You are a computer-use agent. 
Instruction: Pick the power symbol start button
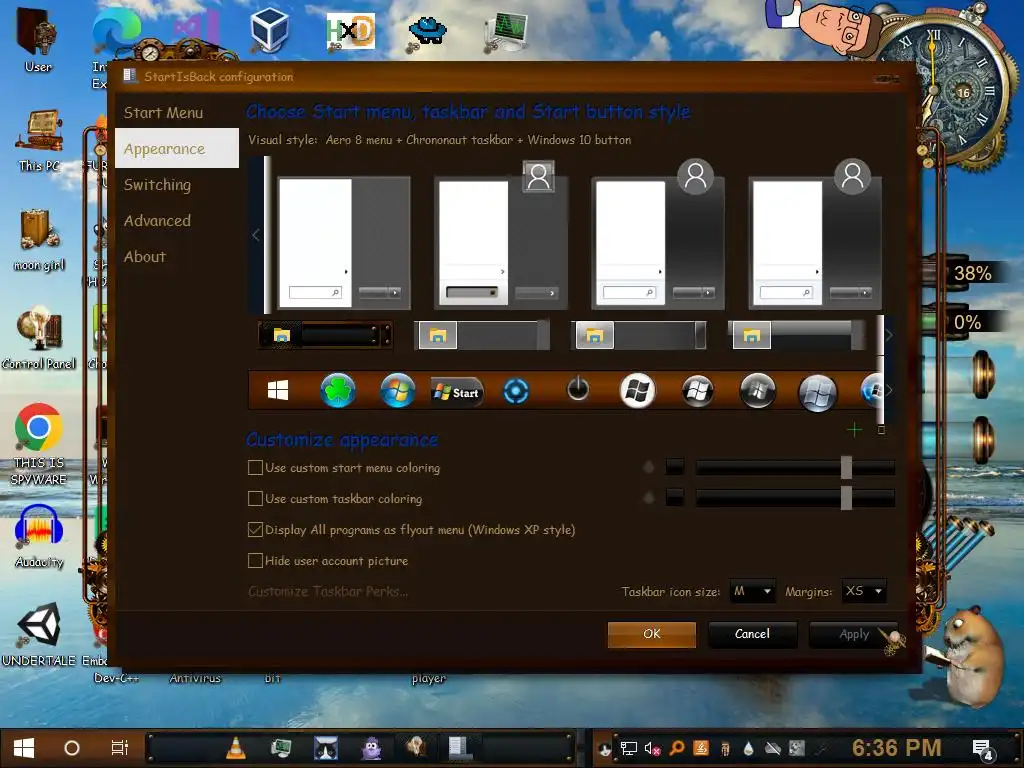click(x=577, y=389)
